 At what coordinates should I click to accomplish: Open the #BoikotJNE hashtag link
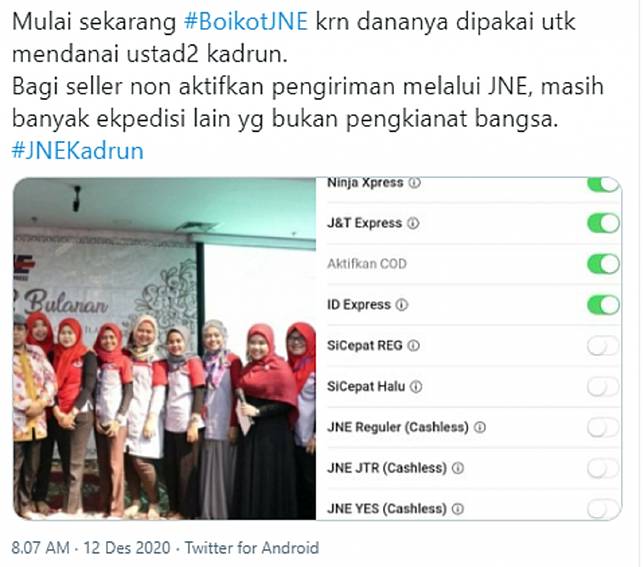[x=246, y=21]
